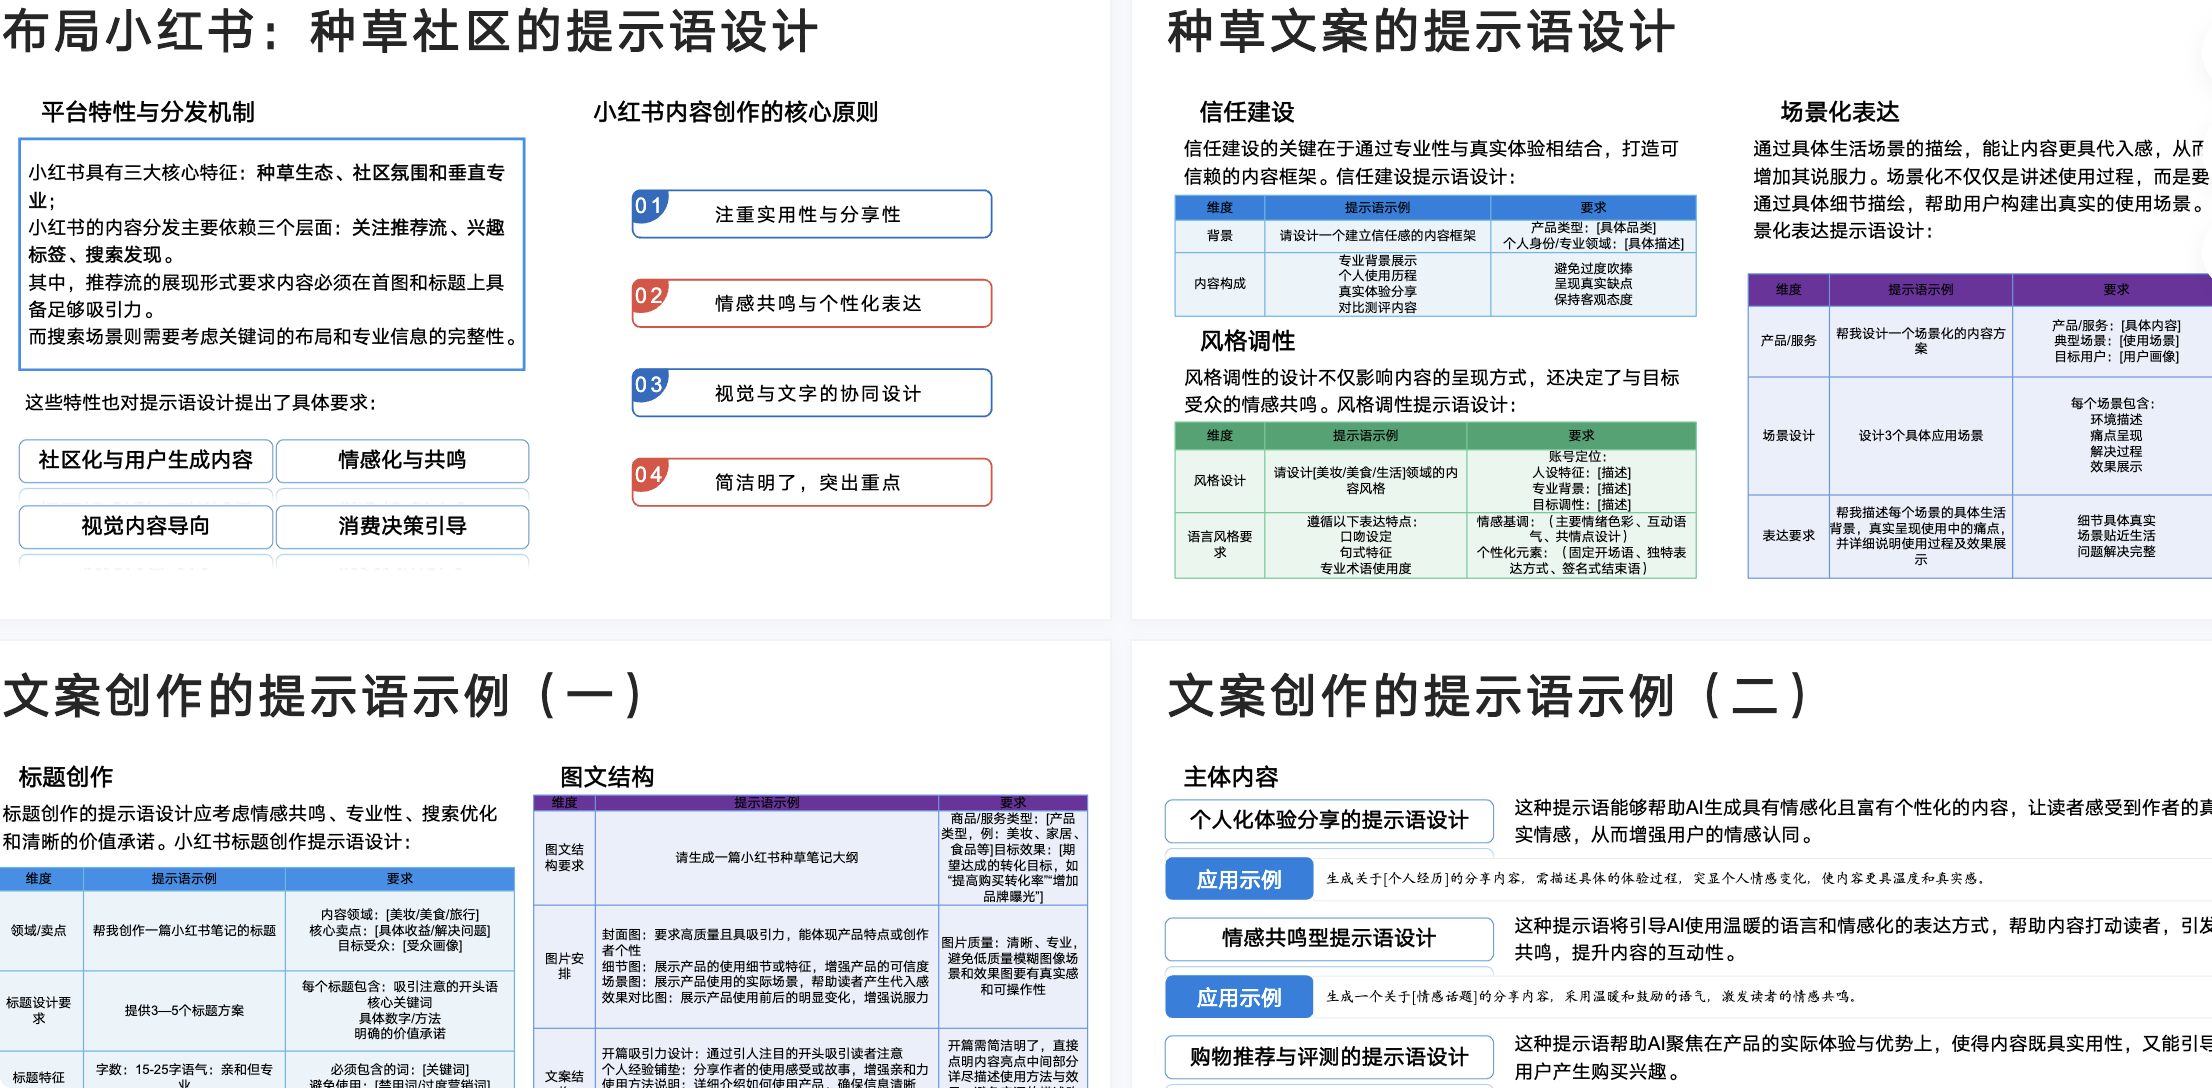Select the 视觉内容导向 box
2212x1088 pixels.
[x=145, y=526]
